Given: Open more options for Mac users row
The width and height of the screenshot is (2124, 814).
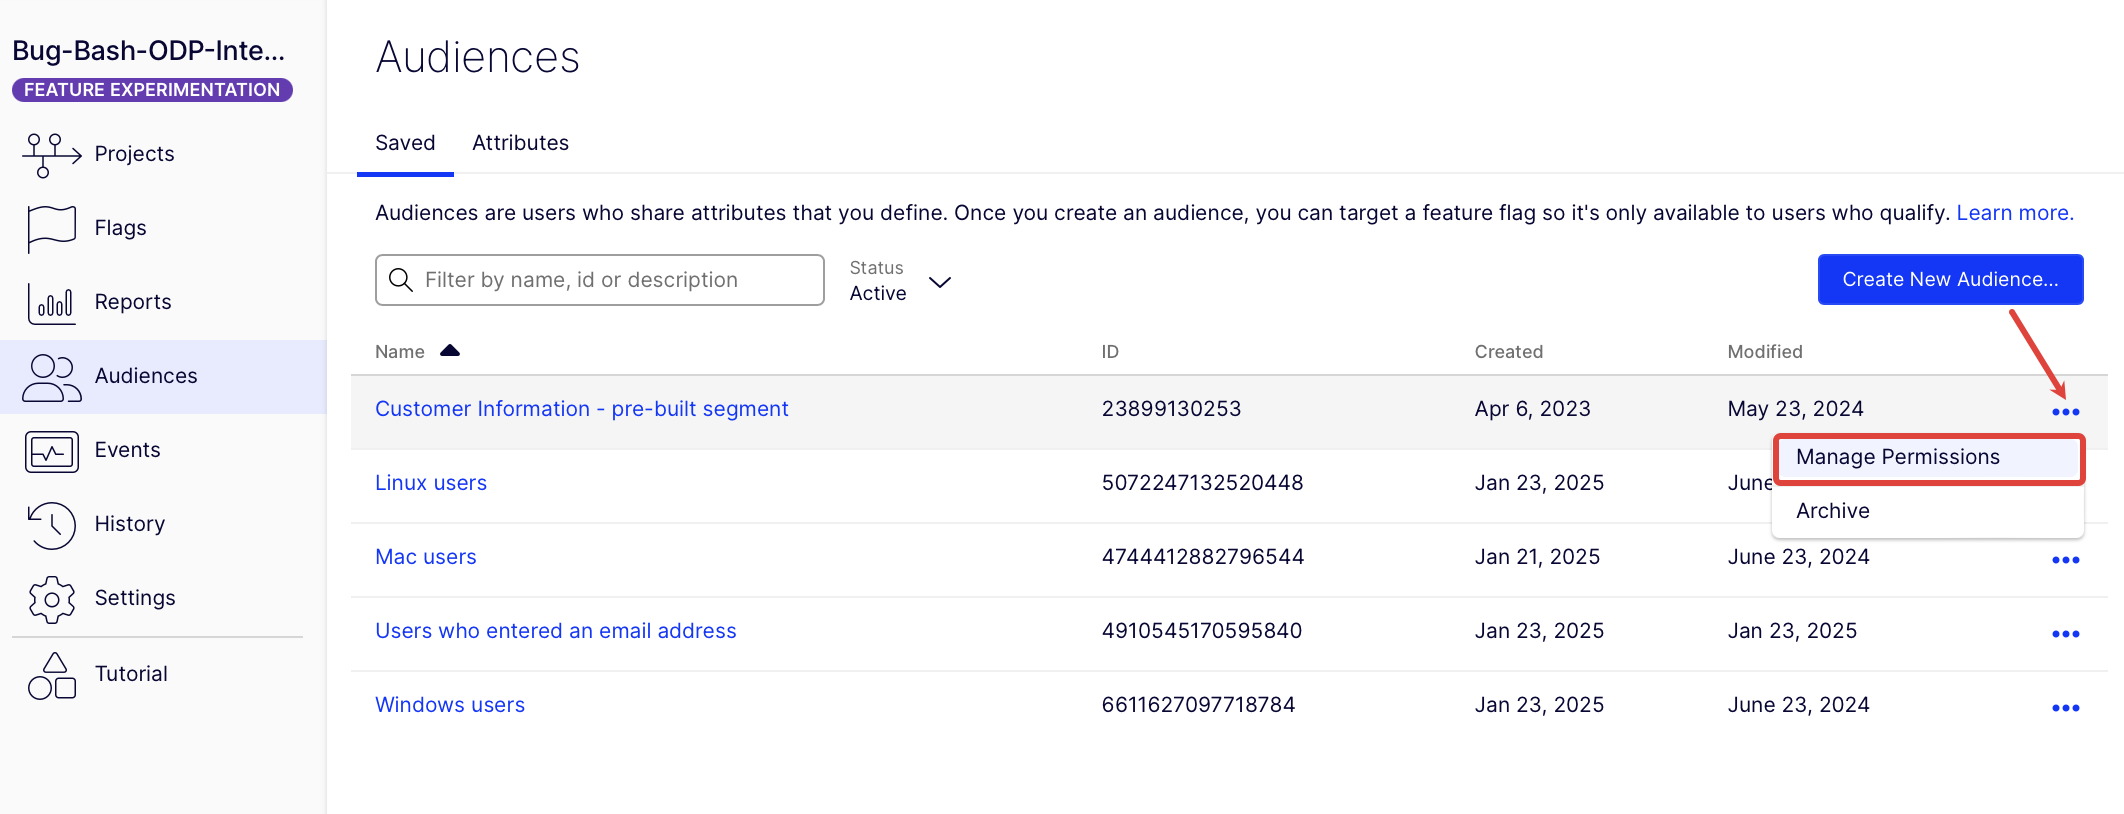Looking at the screenshot, I should [x=2065, y=560].
